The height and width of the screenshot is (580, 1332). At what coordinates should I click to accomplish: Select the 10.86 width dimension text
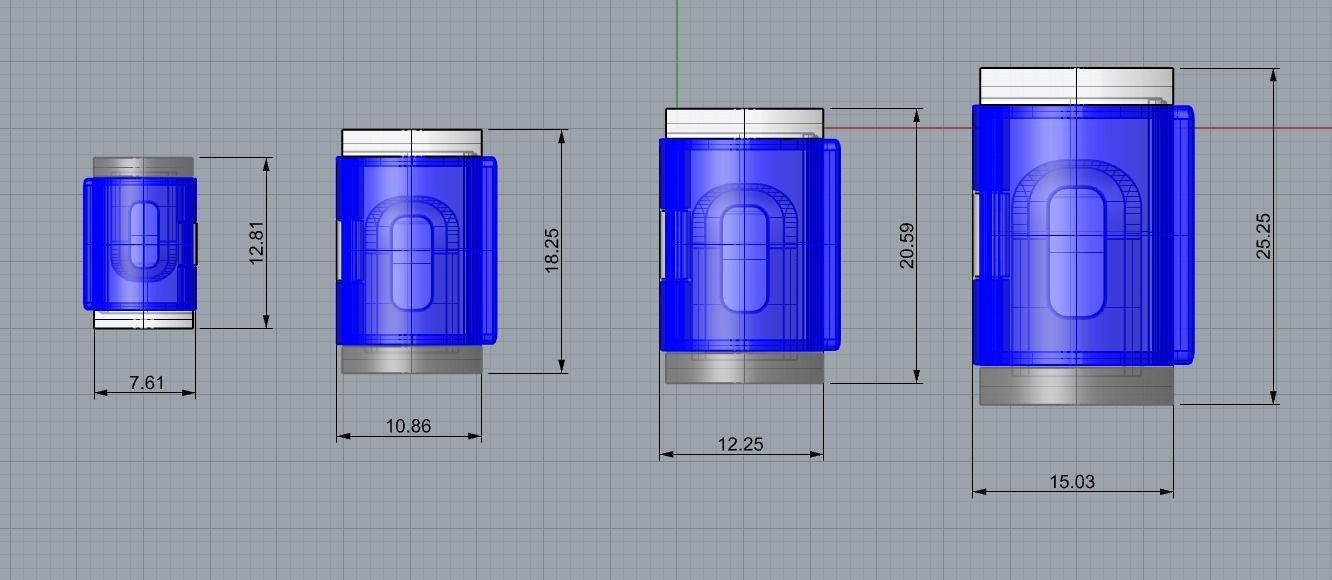point(408,426)
